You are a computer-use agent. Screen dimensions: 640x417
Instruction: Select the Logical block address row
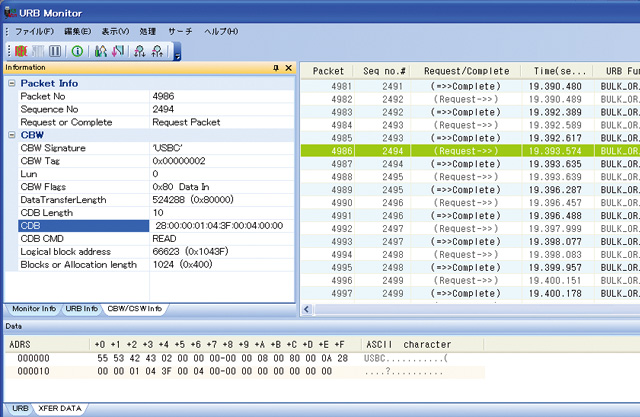point(156,252)
